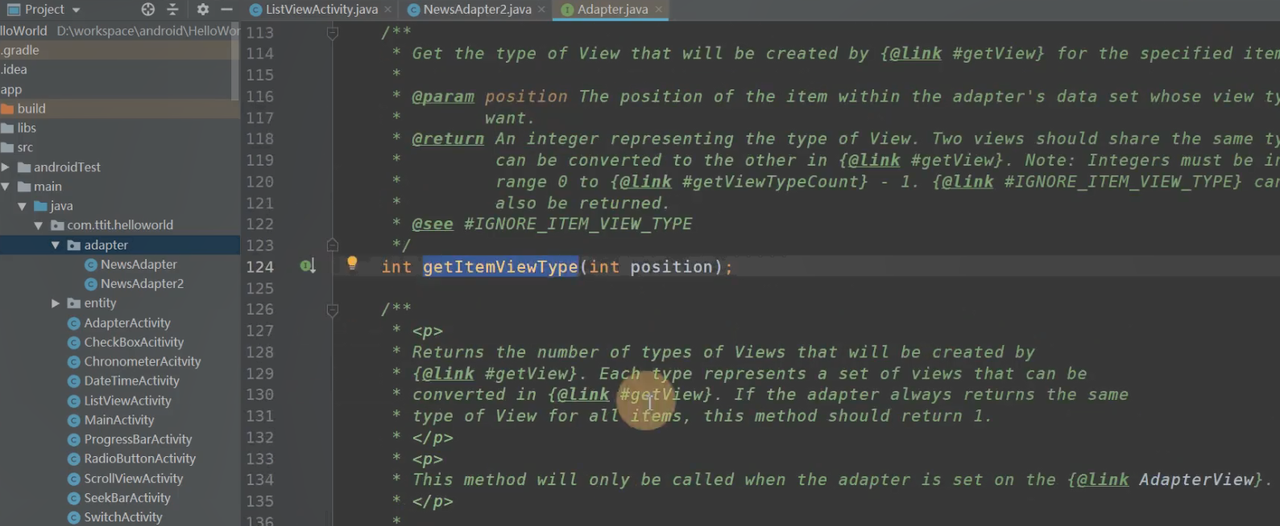1280x526 pixels.
Task: Select the Adapter.java tab
Action: [612, 10]
